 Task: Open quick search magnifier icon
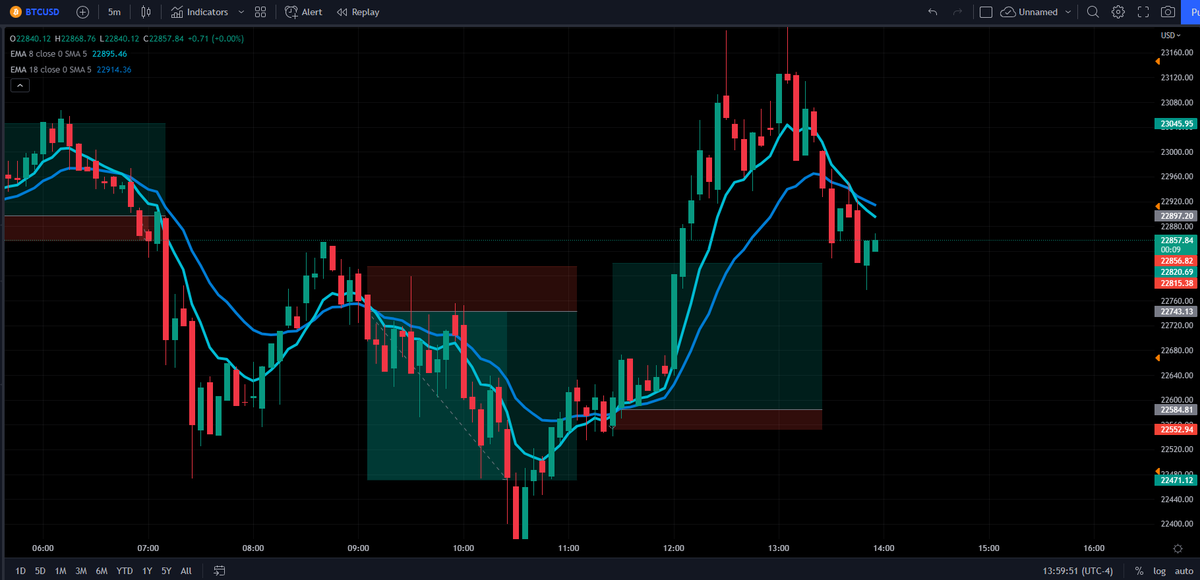coord(1092,12)
